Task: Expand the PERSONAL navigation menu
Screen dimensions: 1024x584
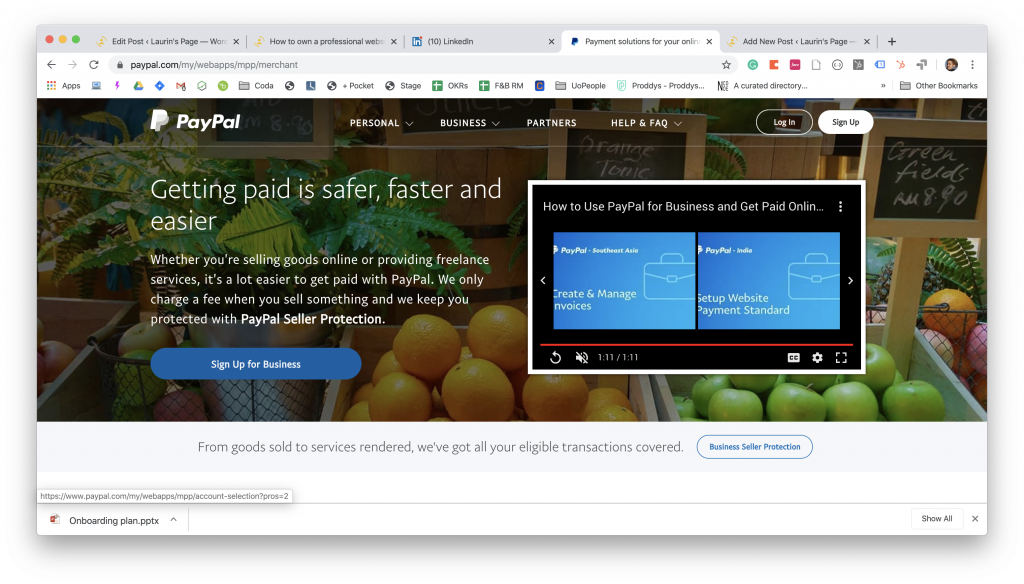Action: (381, 123)
